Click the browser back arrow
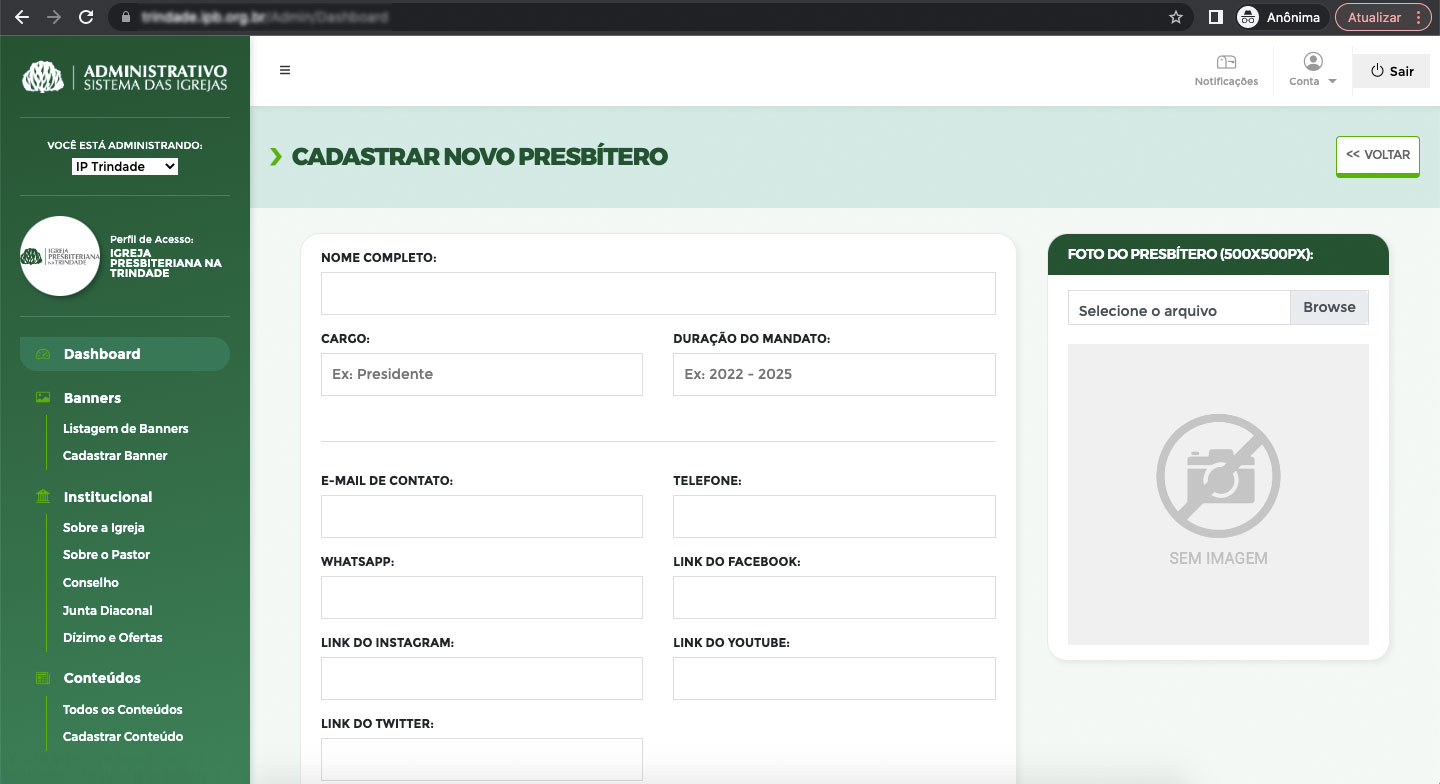Image resolution: width=1440 pixels, height=784 pixels. click(22, 17)
